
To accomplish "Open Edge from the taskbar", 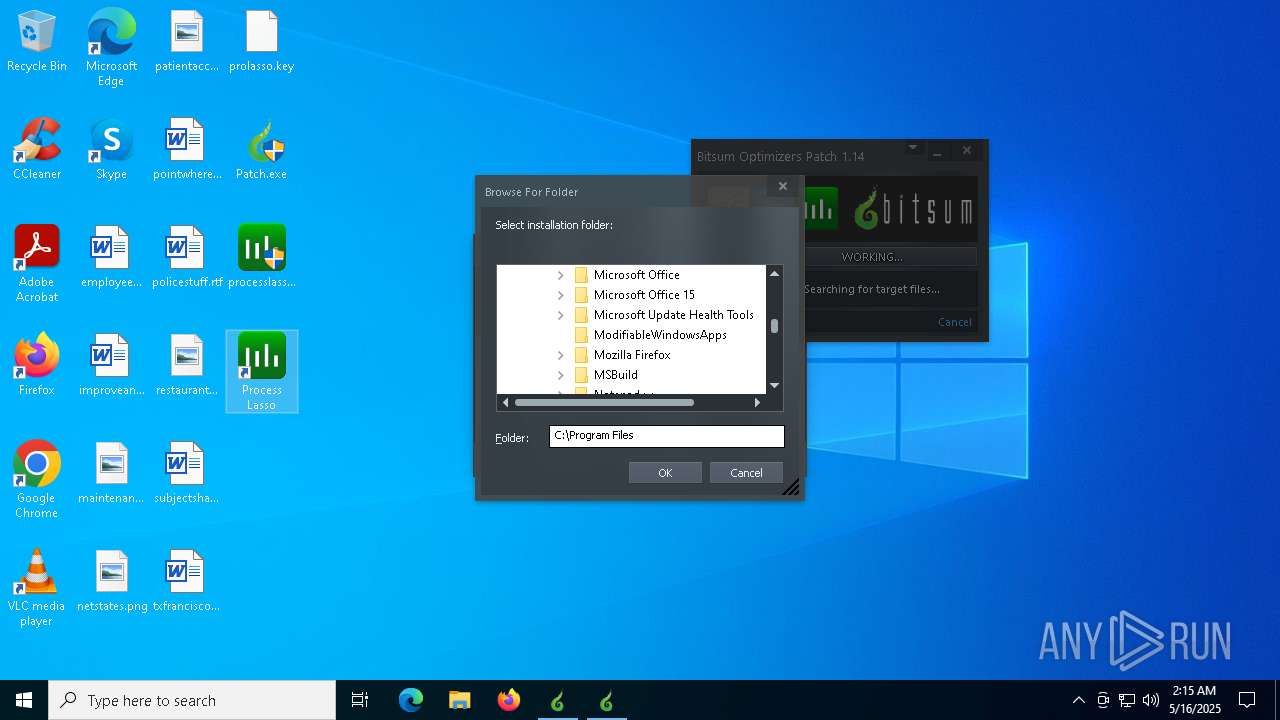I will pos(410,700).
